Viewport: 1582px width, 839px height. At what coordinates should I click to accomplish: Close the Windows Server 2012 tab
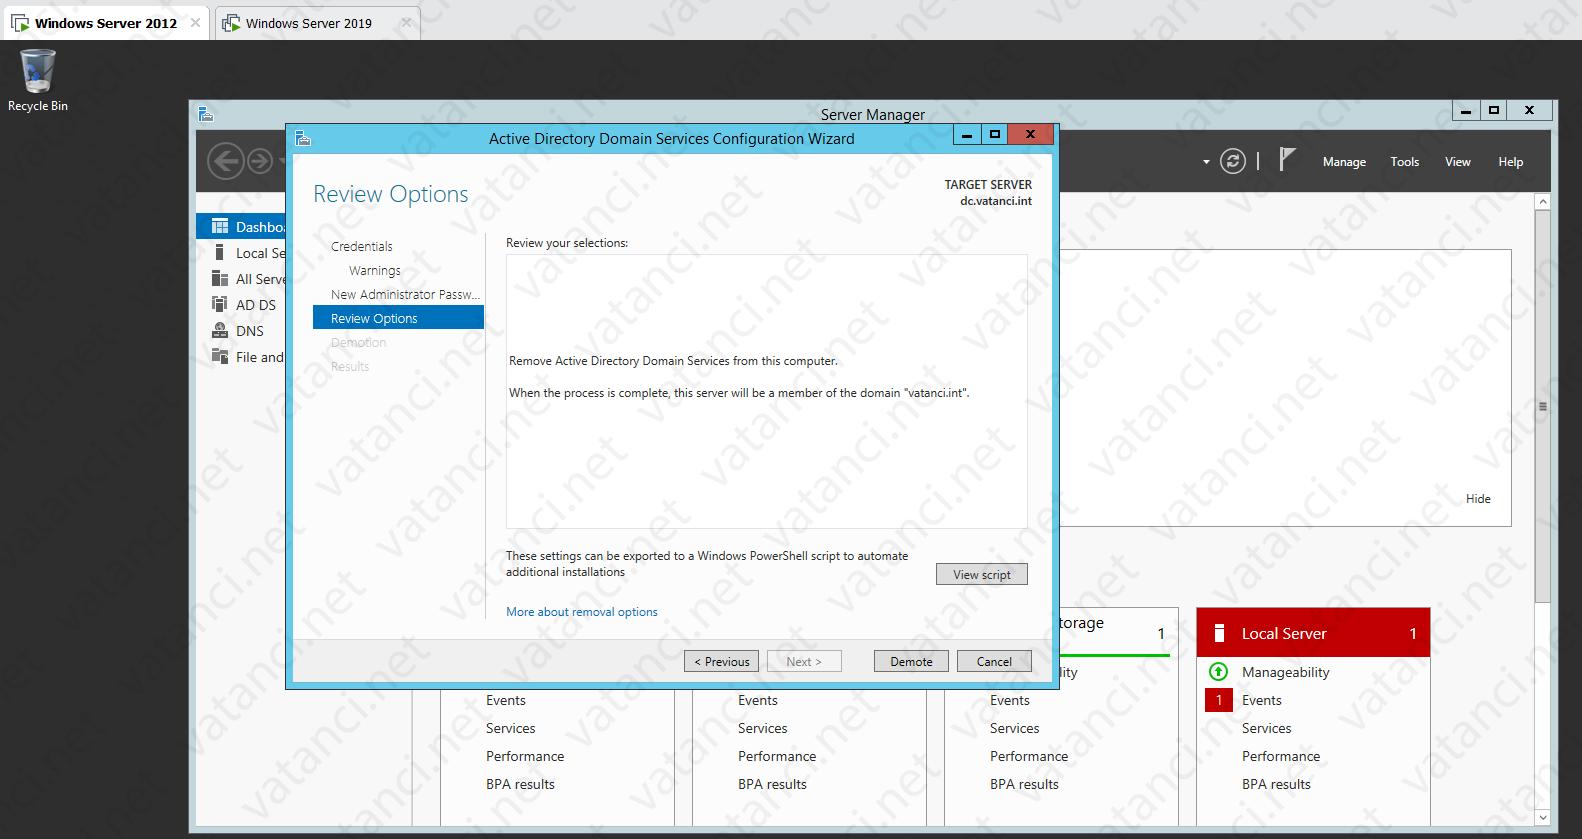coord(195,22)
